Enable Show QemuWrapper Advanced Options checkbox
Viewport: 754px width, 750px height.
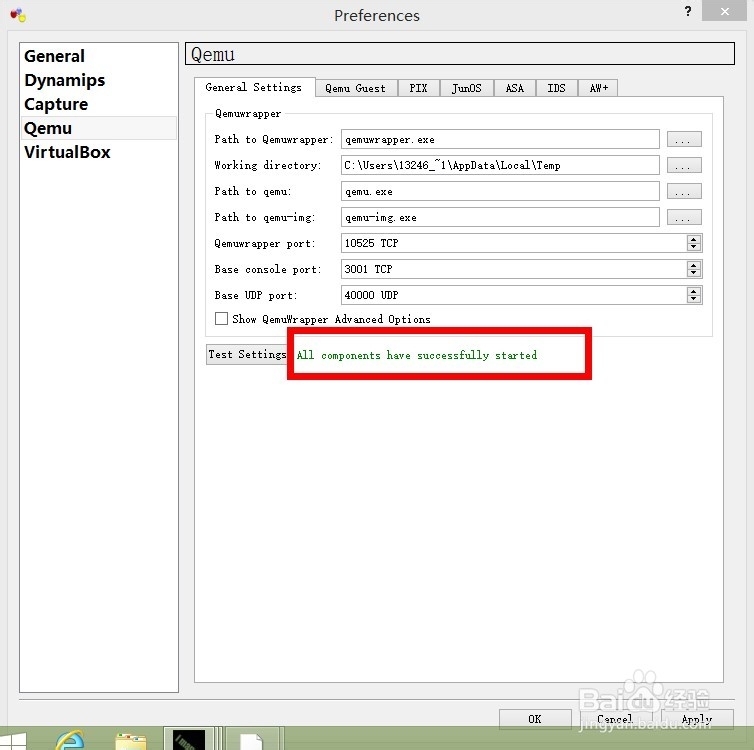coord(221,319)
